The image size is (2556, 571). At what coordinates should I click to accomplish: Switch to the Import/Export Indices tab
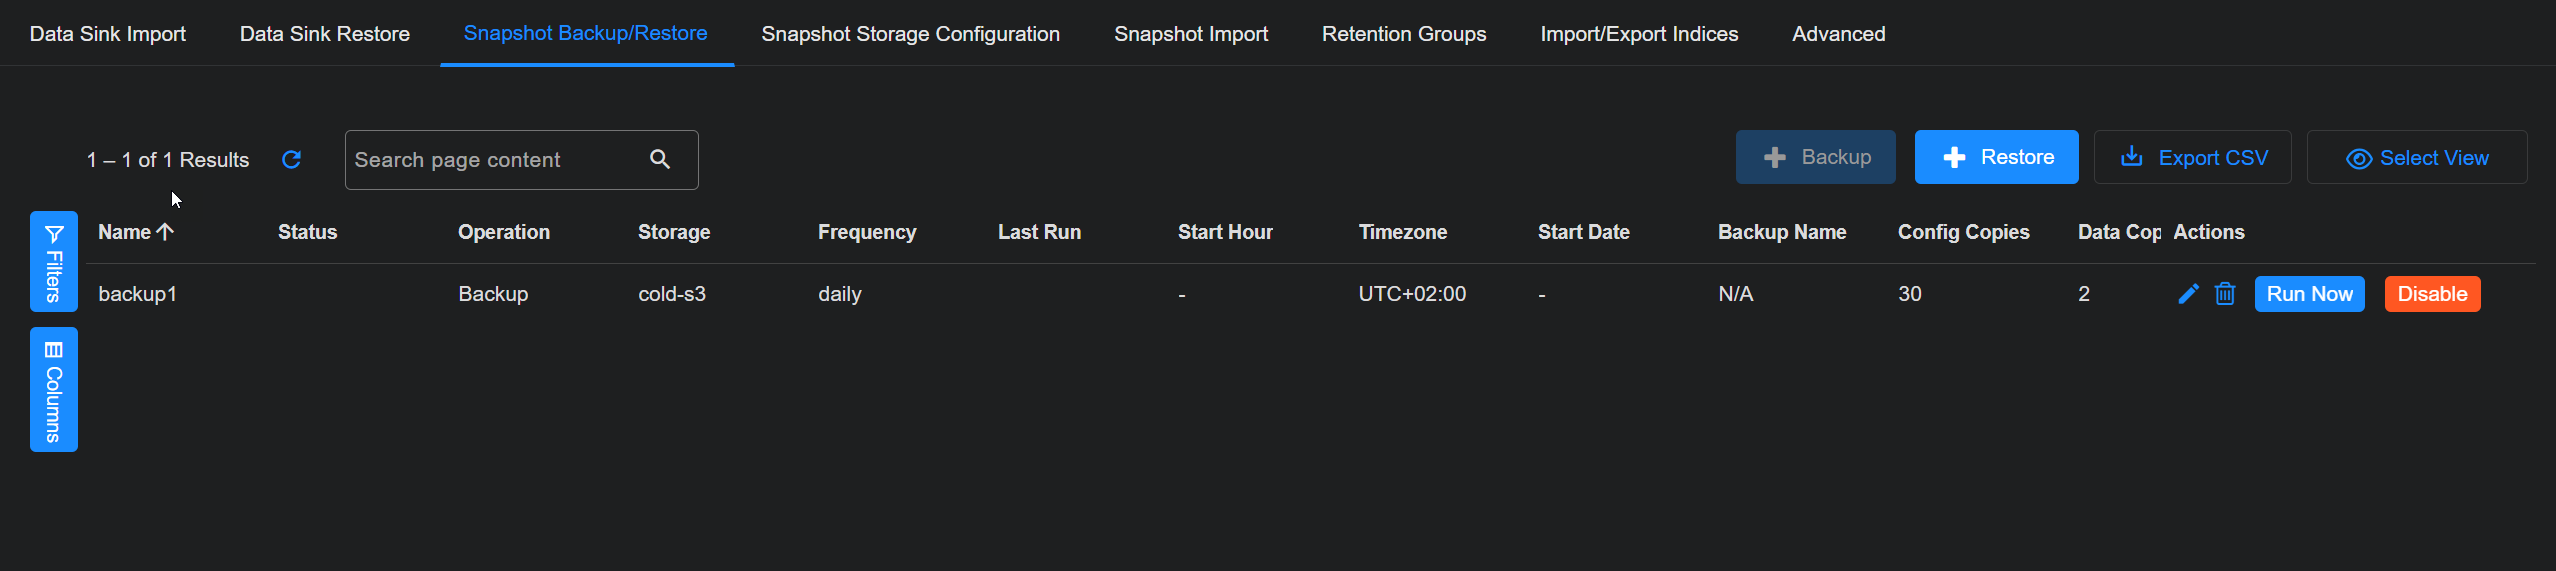pyautogui.click(x=1639, y=34)
